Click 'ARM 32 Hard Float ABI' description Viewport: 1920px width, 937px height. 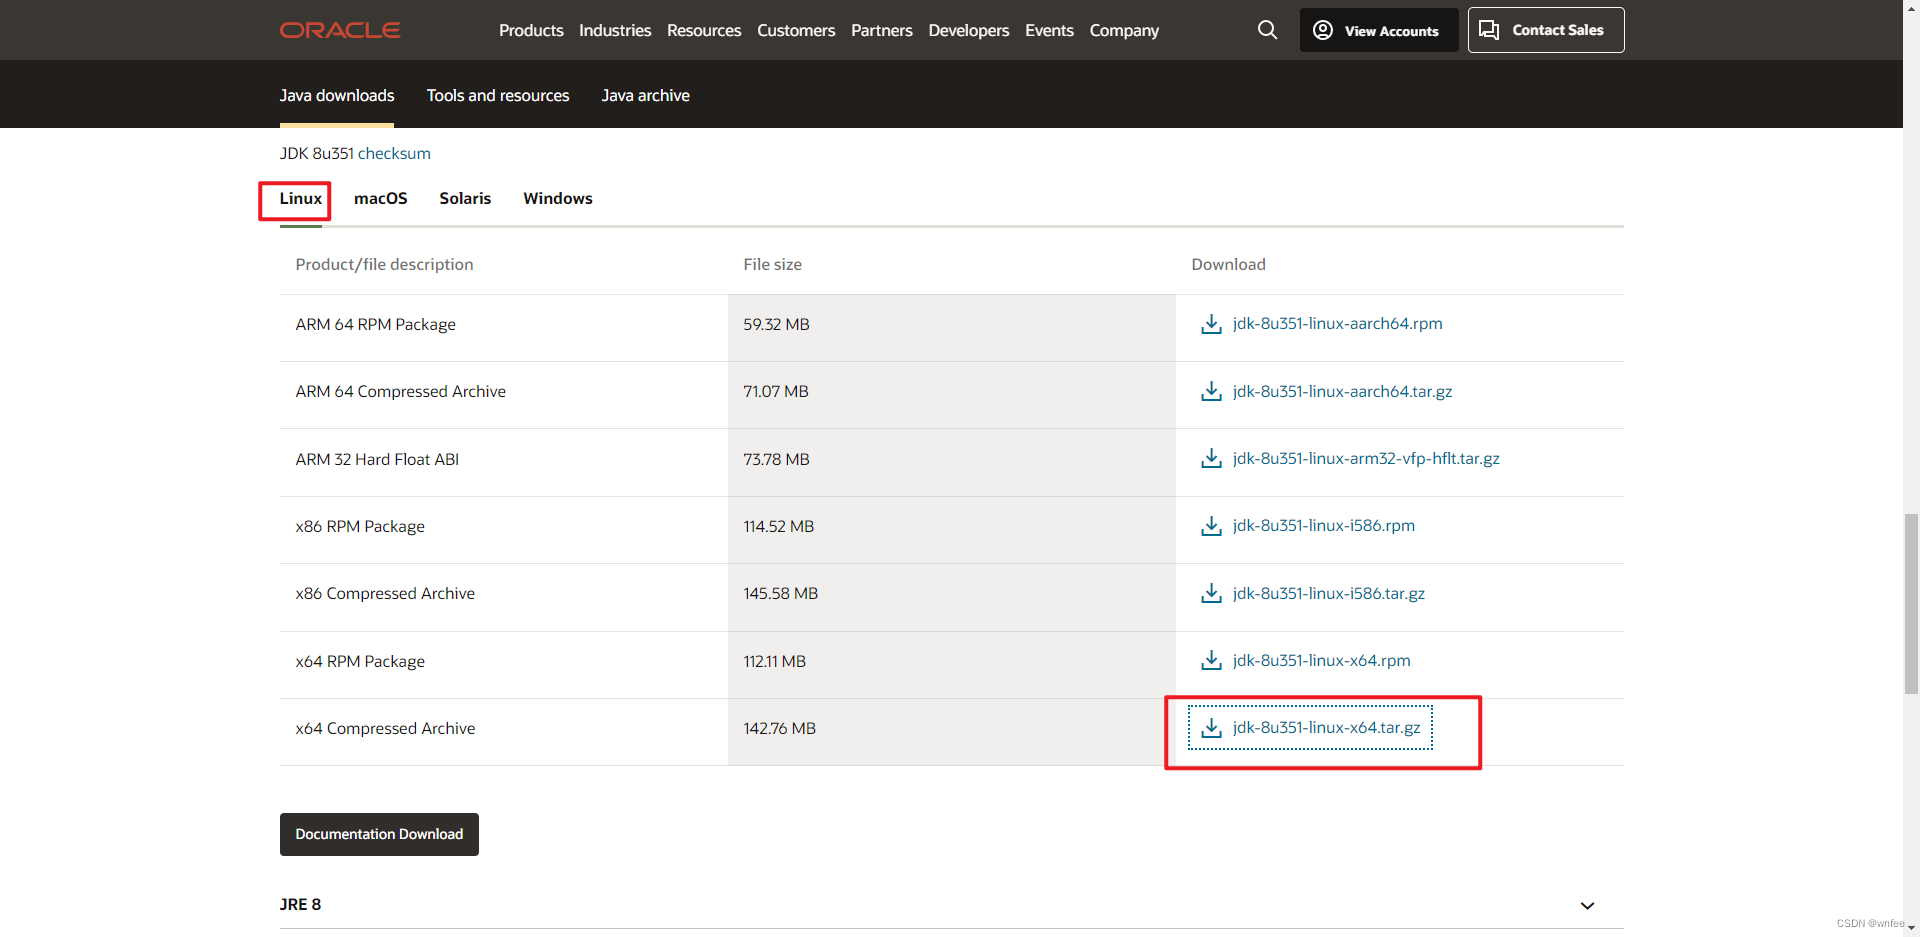pyautogui.click(x=377, y=459)
